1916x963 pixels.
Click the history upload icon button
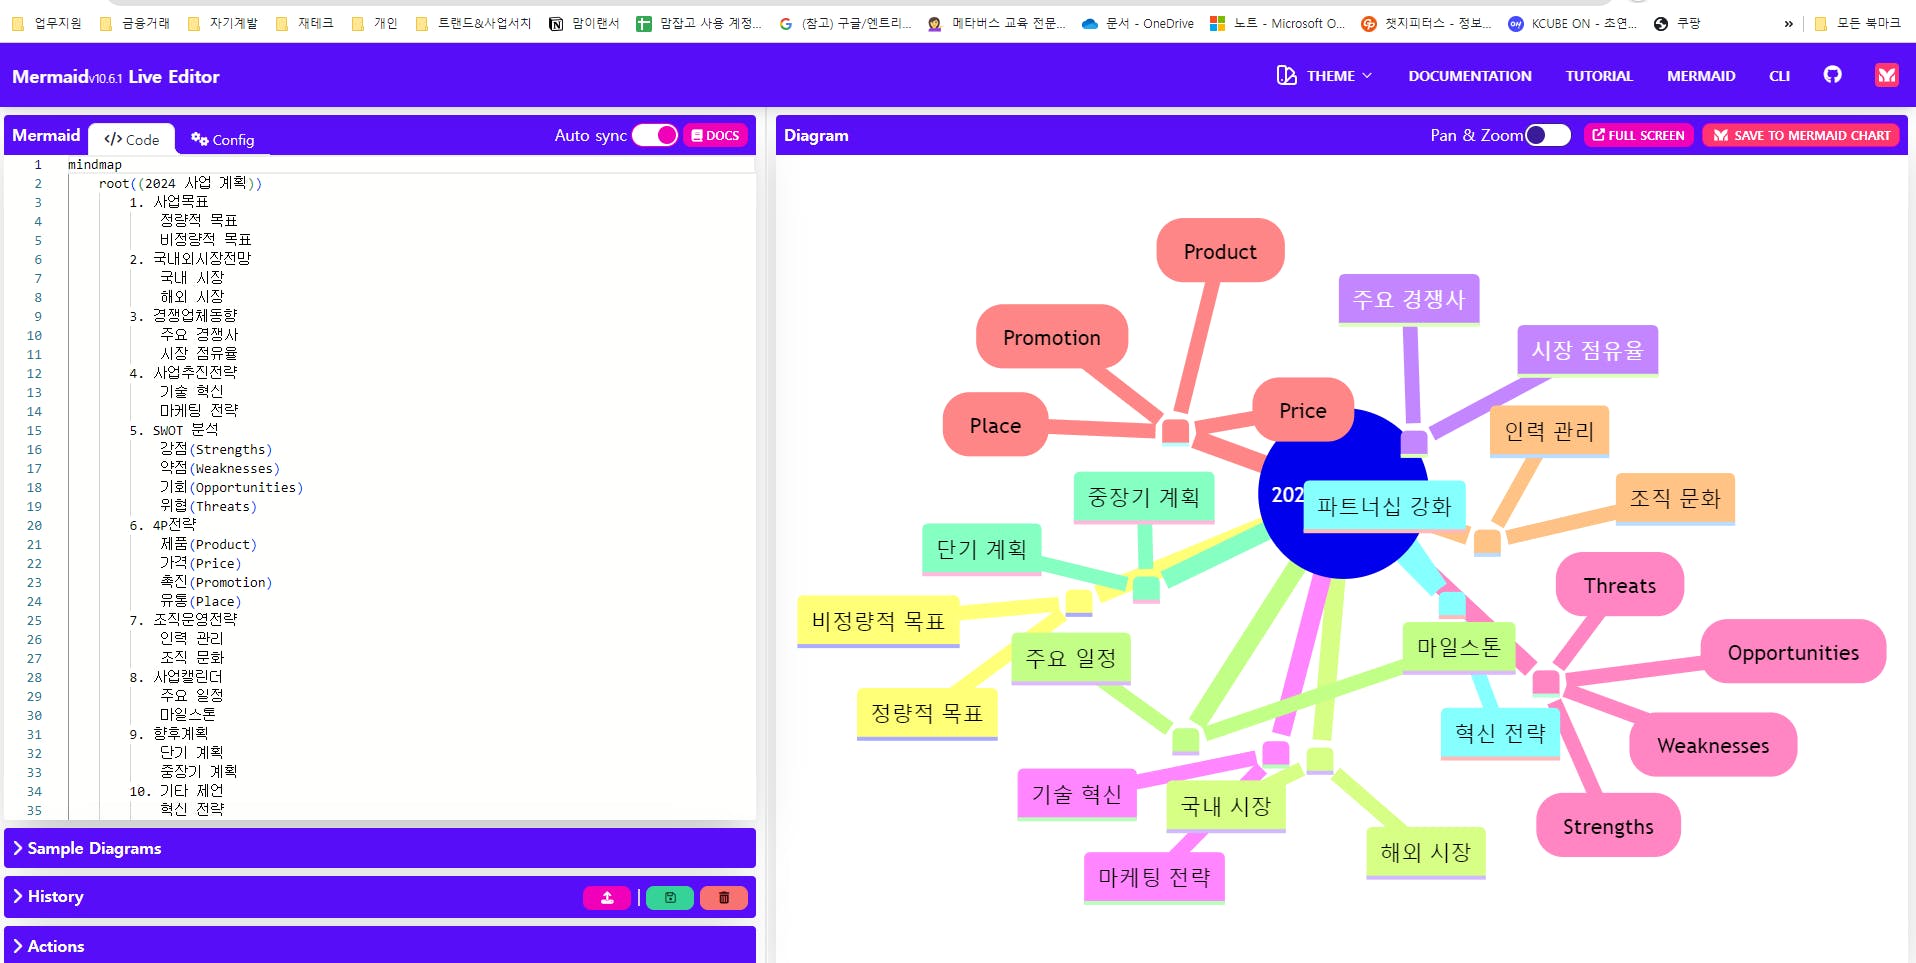[607, 898]
